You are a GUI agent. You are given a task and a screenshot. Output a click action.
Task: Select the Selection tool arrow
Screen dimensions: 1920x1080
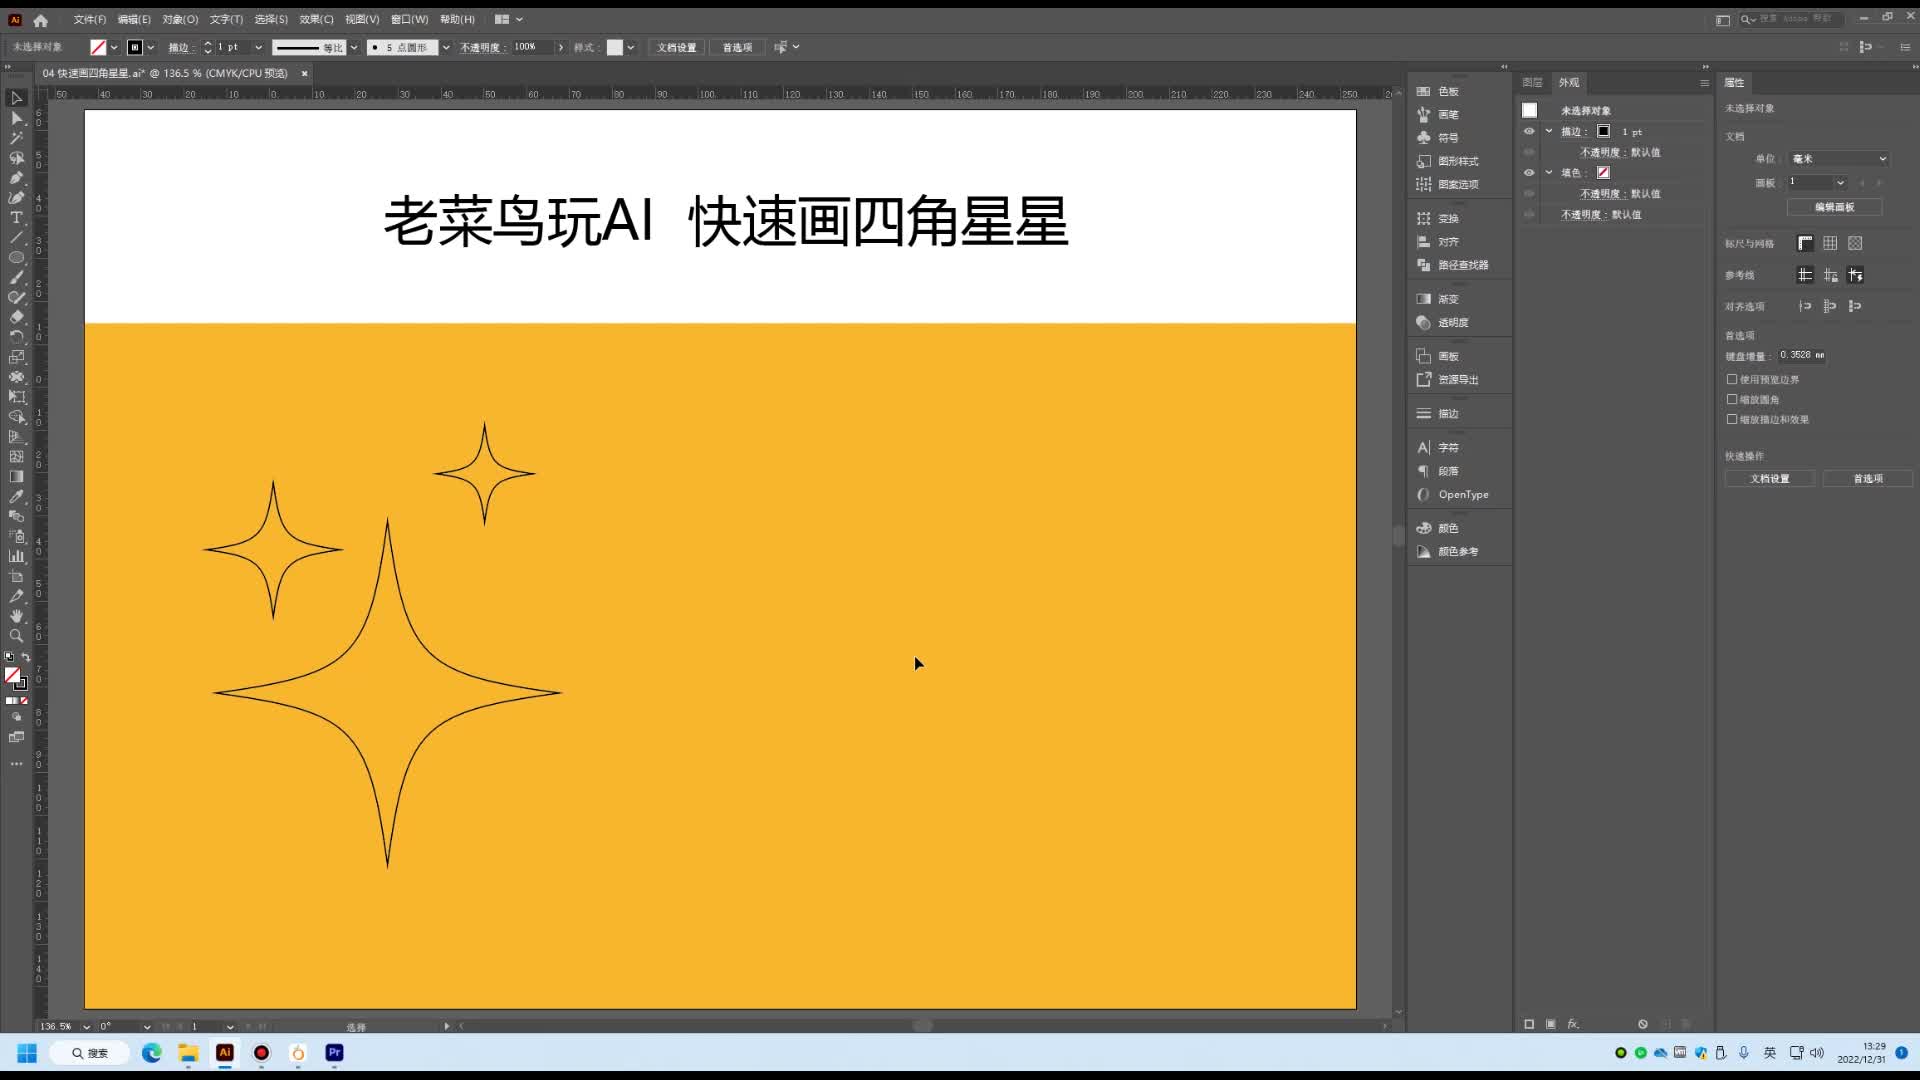click(16, 98)
